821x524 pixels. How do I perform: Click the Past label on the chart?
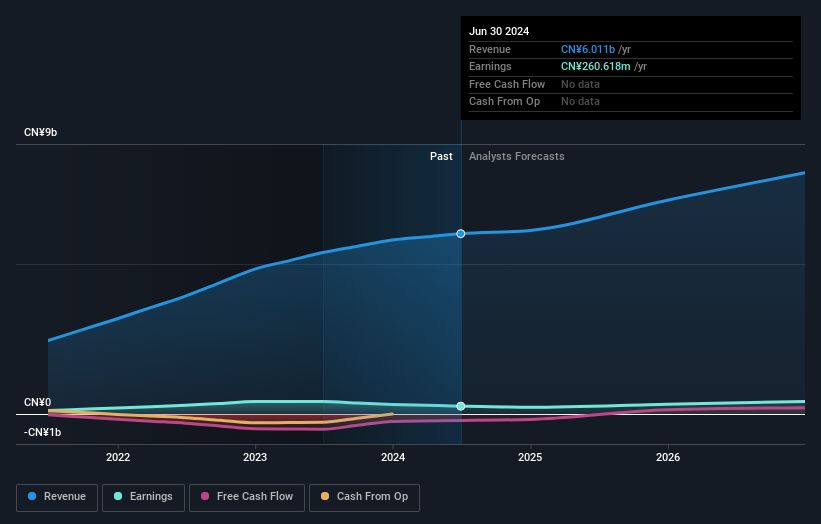coord(441,157)
